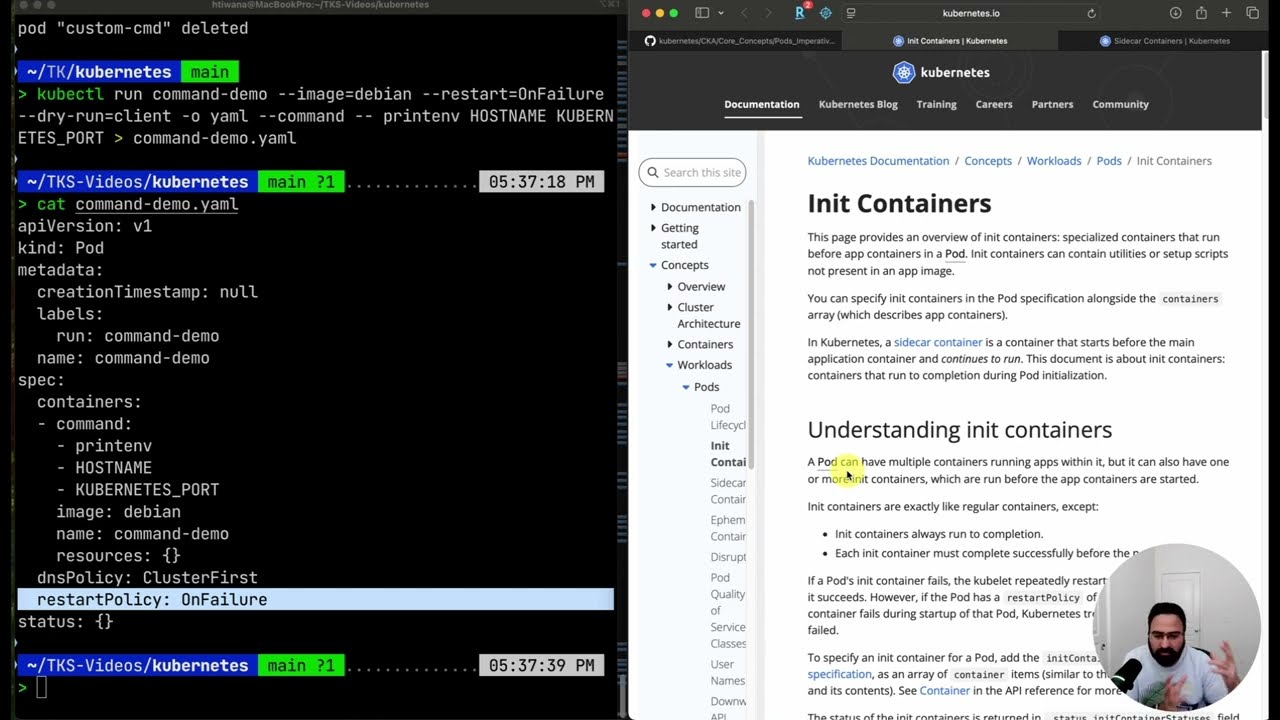Viewport: 1280px width, 720px height.
Task: Open the Safari share icon
Action: click(1201, 13)
